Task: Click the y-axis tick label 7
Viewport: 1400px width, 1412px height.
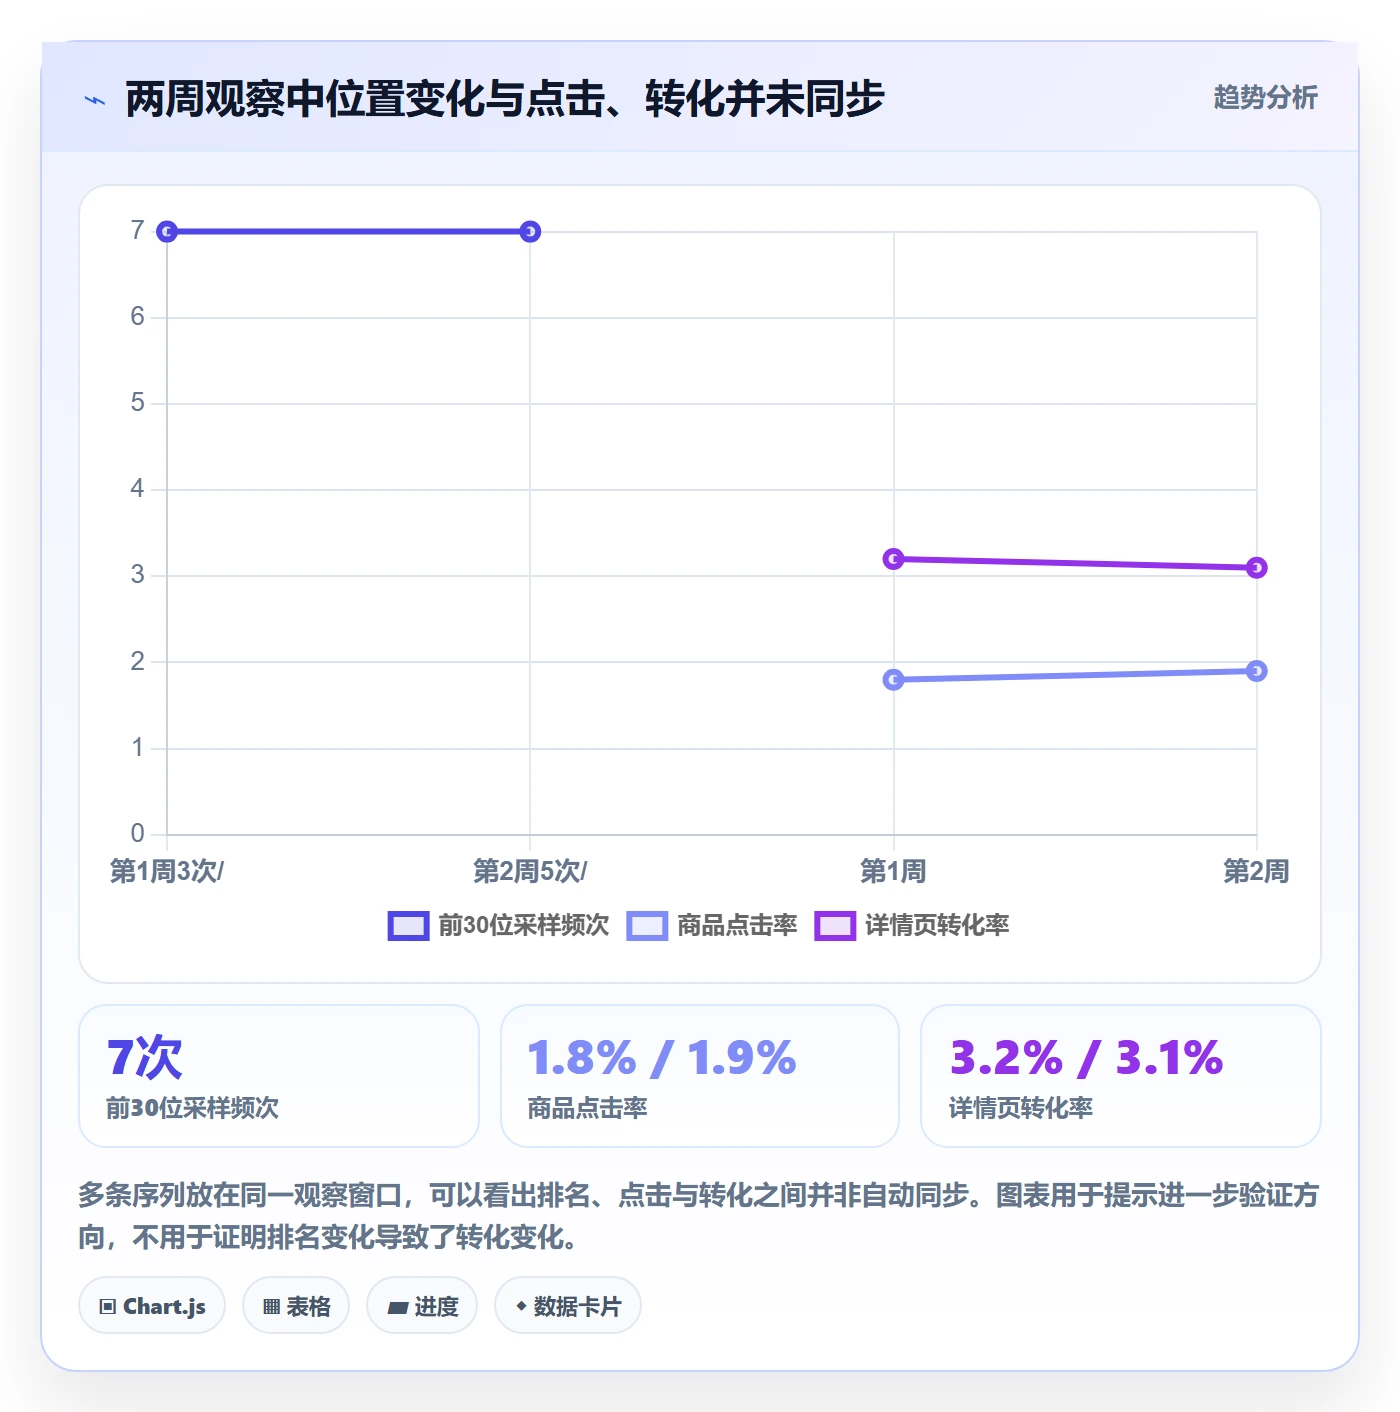Action: click(138, 231)
